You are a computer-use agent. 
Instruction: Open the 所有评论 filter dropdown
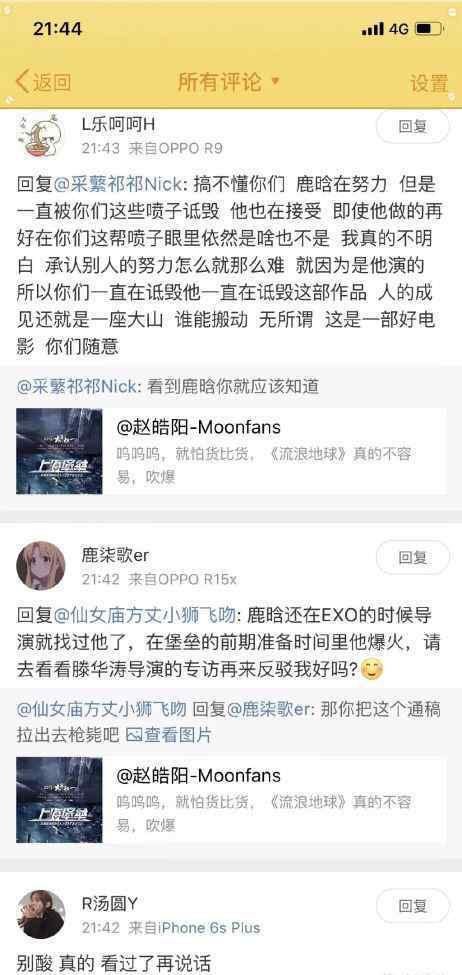(229, 81)
